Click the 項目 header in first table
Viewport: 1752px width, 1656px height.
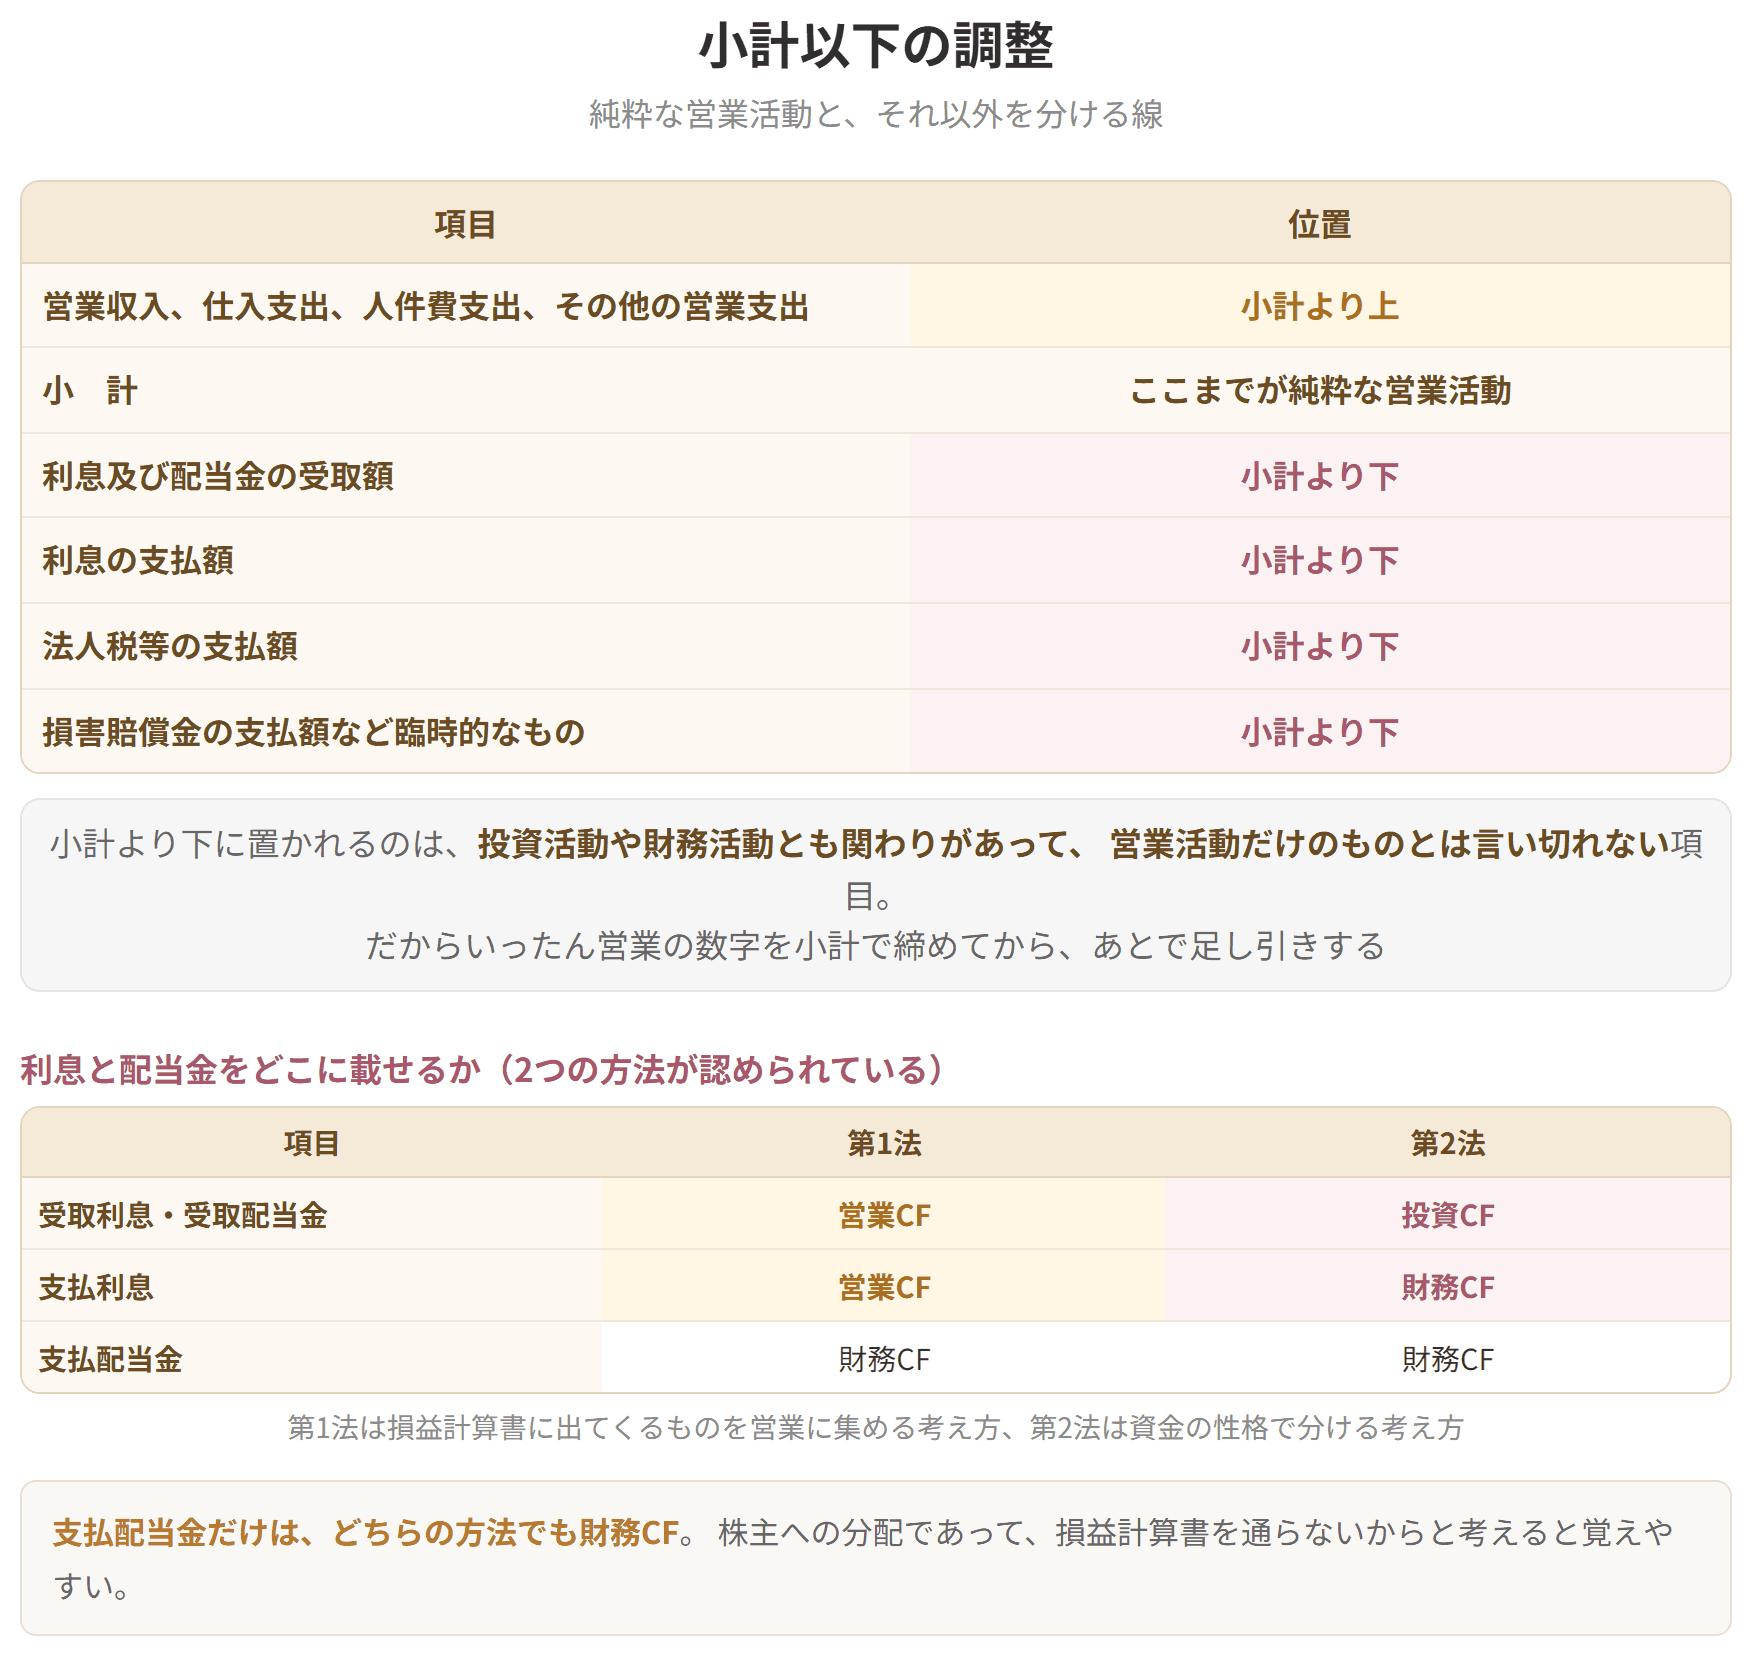465,224
